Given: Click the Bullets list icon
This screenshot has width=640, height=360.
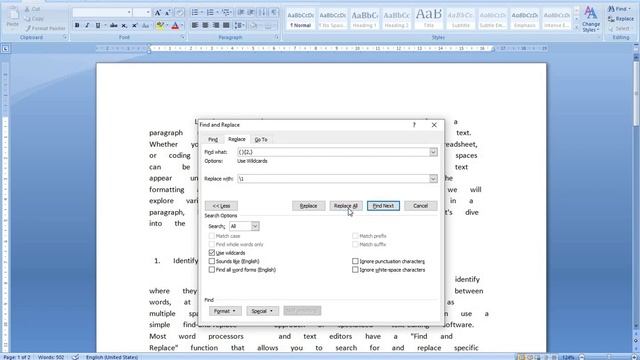Looking at the screenshot, I should click(195, 13).
